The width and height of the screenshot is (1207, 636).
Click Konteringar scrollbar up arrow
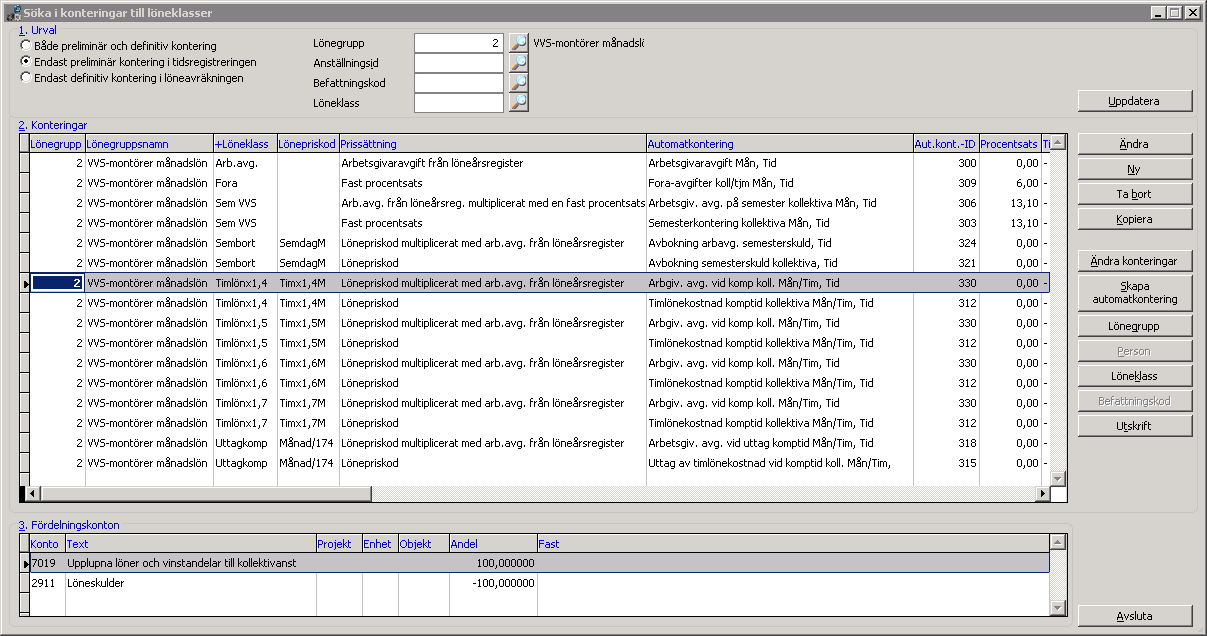1058,144
